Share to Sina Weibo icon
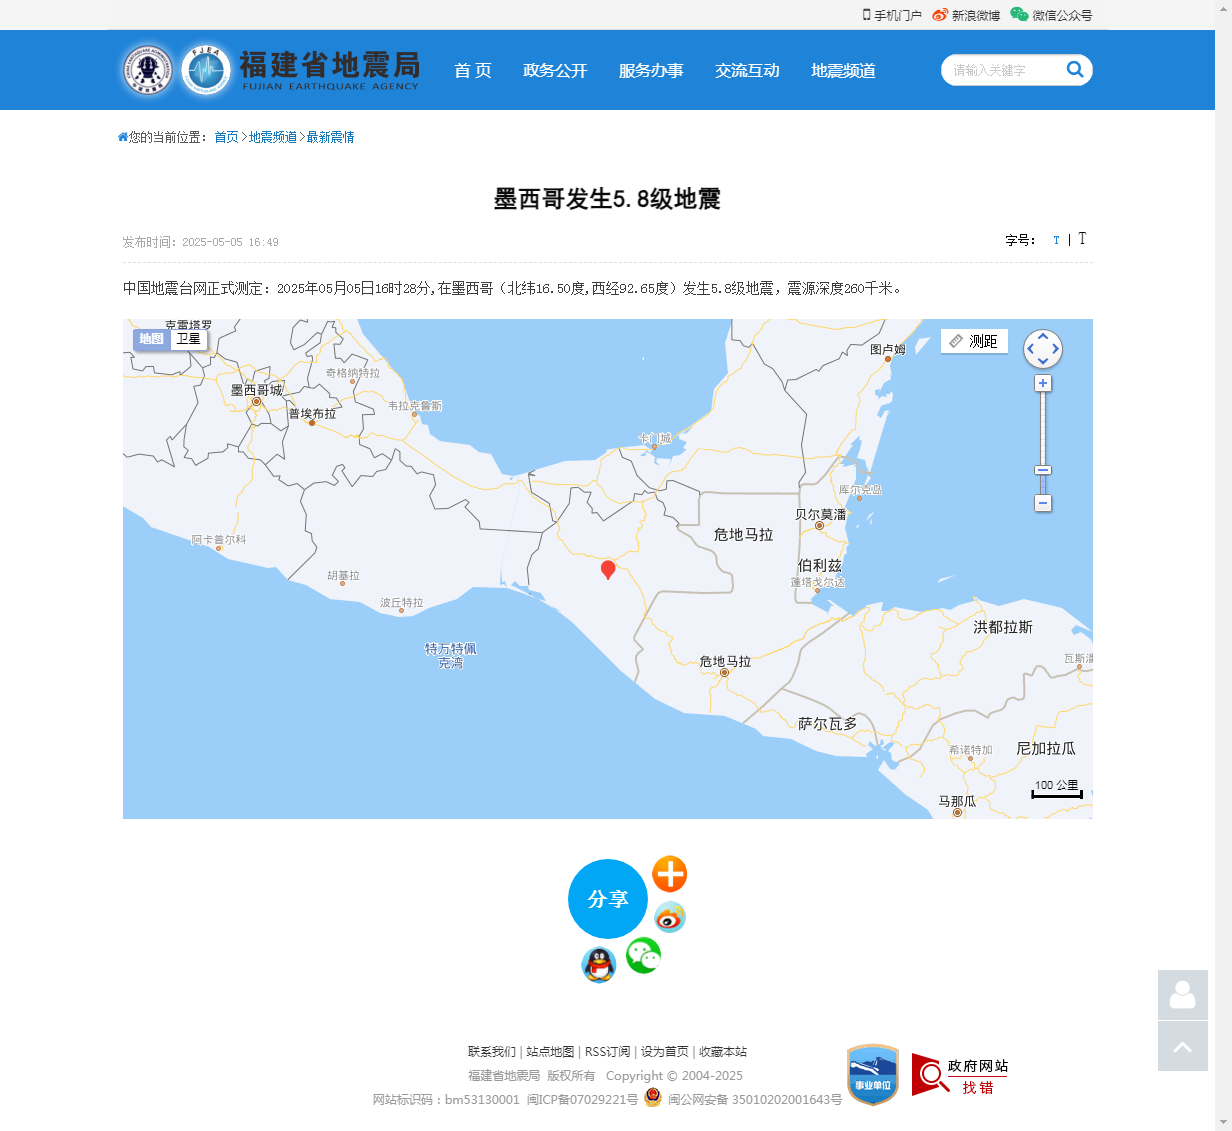This screenshot has width=1232, height=1131. coord(669,916)
